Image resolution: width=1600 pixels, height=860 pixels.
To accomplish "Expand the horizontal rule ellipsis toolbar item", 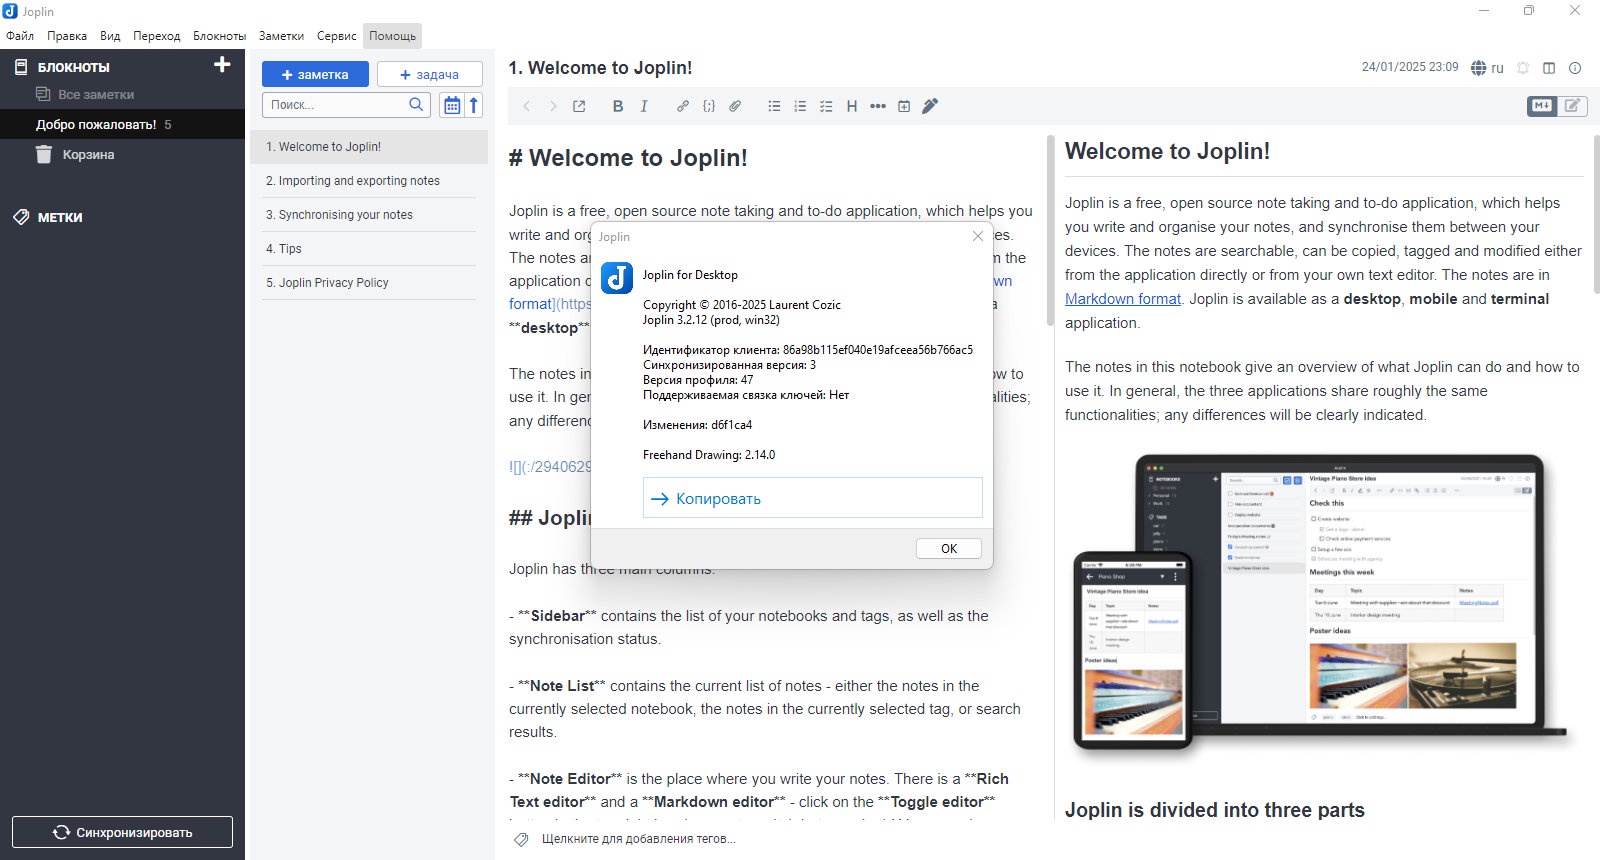I will click(878, 106).
